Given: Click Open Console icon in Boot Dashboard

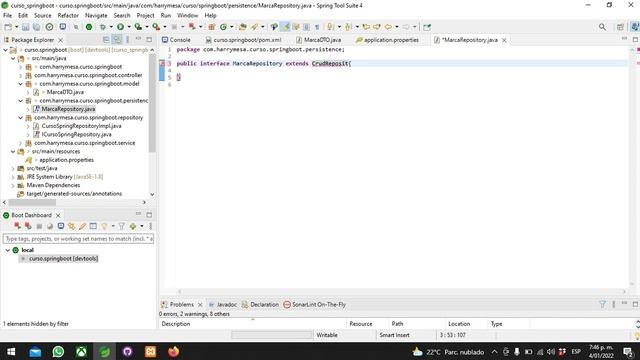Looking at the screenshot, I should (61, 226).
